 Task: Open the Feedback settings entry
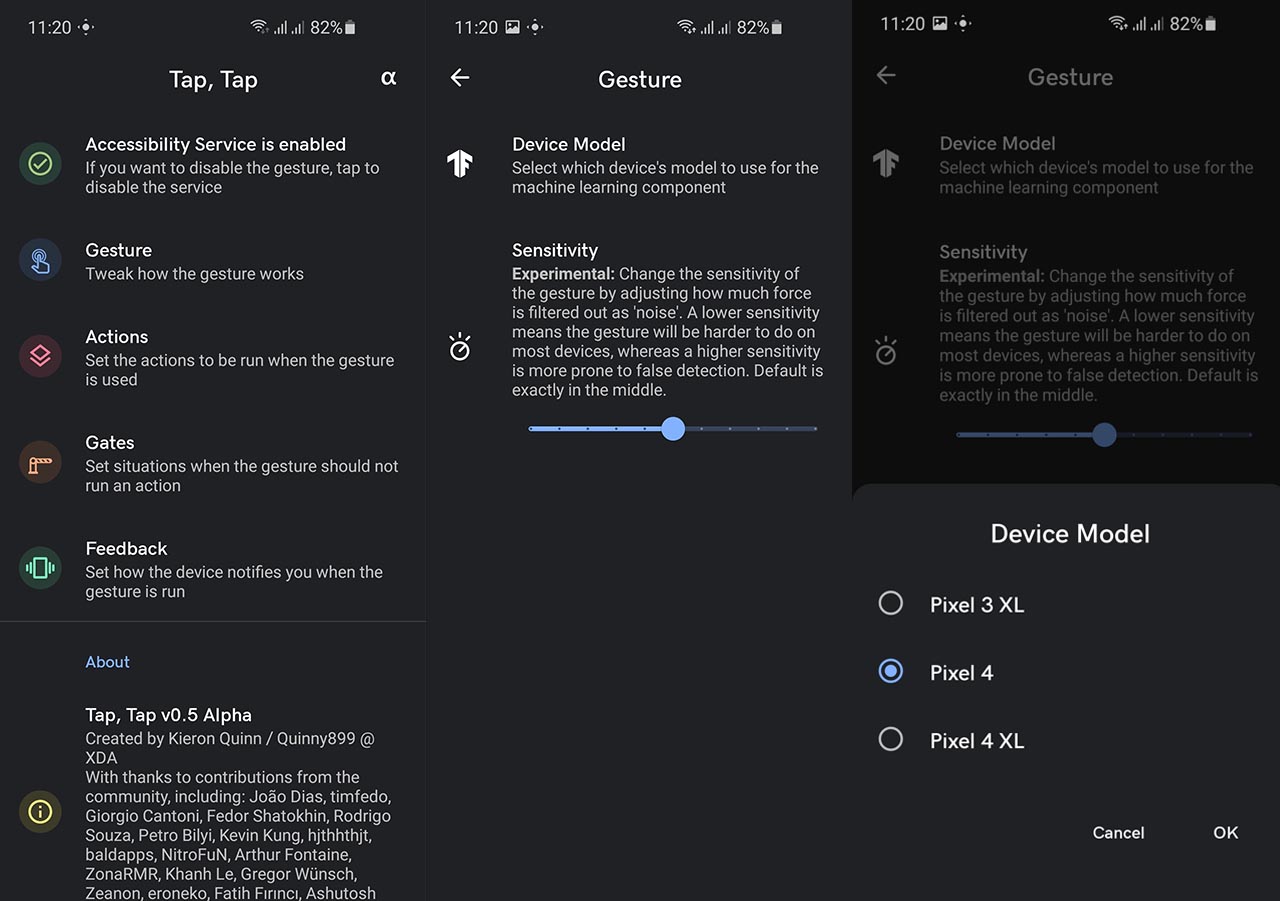tap(213, 569)
